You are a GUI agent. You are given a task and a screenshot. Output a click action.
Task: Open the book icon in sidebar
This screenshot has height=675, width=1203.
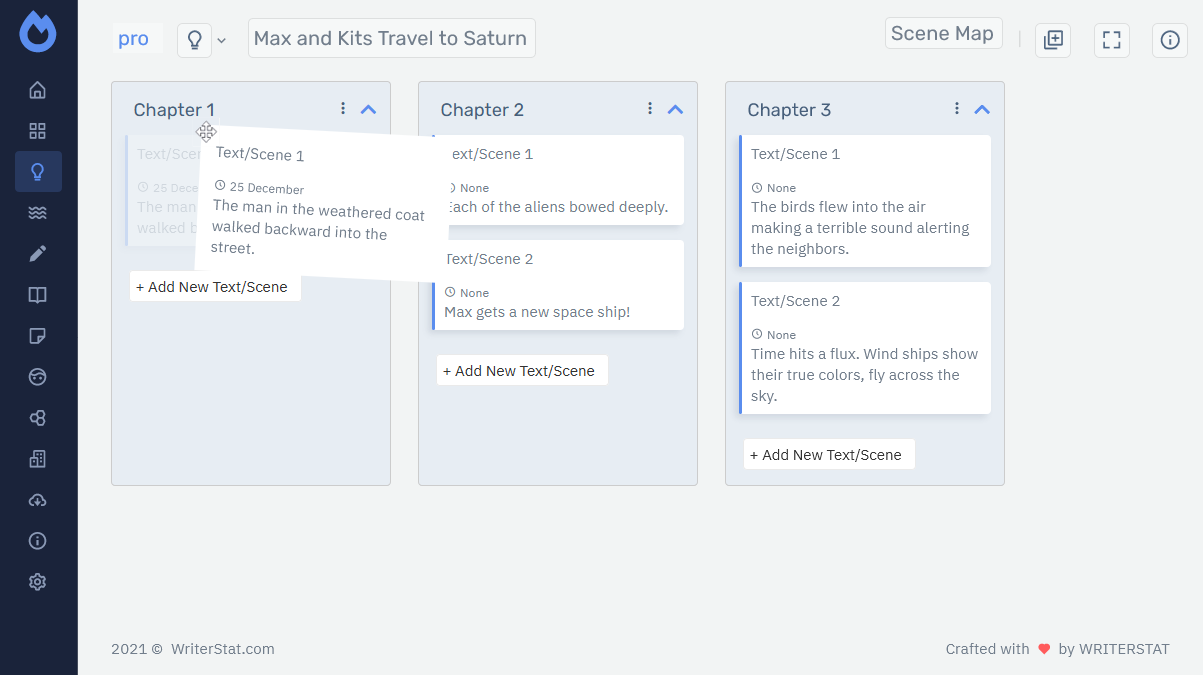tap(38, 295)
